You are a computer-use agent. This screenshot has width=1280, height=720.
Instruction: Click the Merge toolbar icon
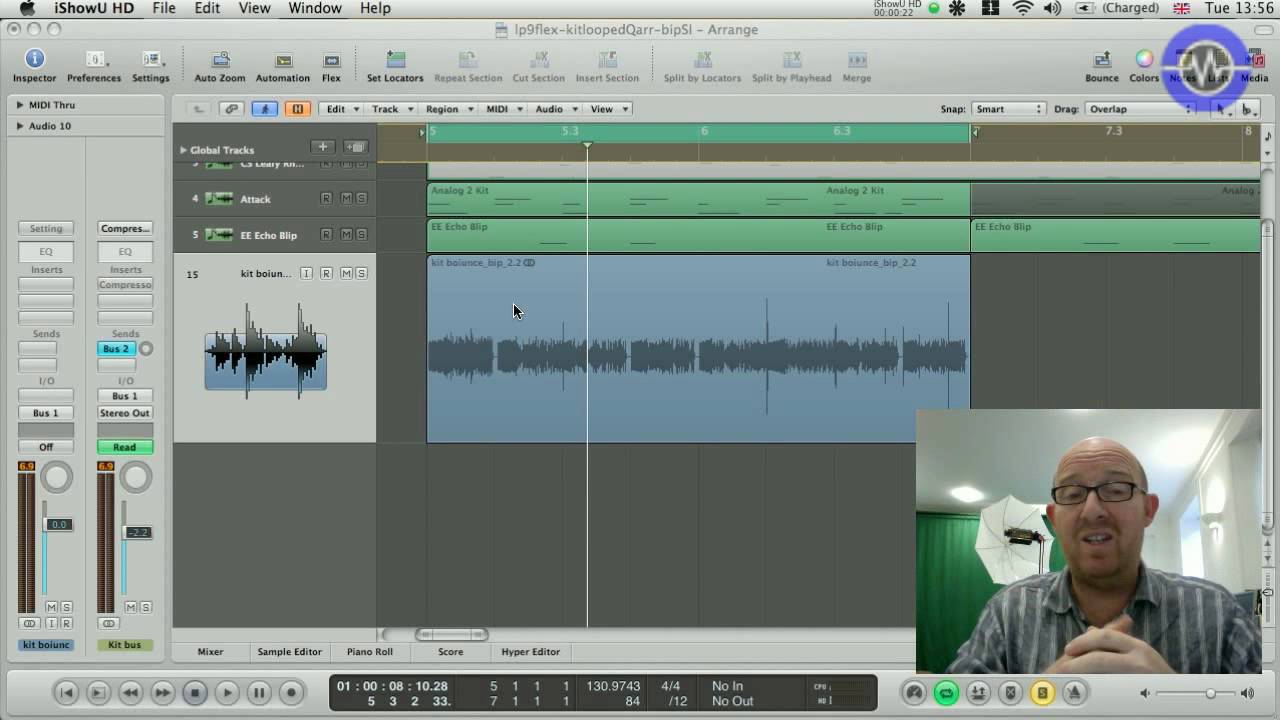857,59
